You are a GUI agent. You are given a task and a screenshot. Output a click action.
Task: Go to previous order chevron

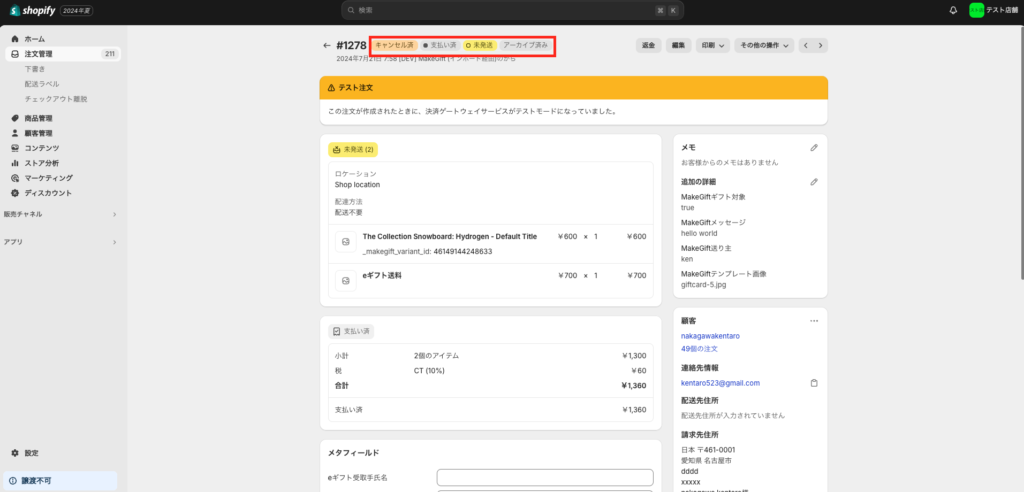point(806,45)
